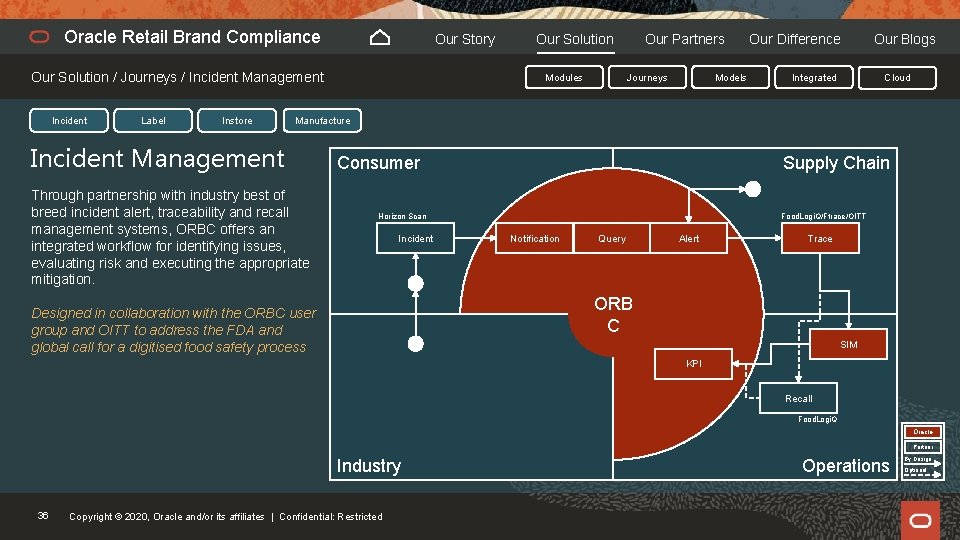This screenshot has width=960, height=540.
Task: Click the Operations quadrant label
Action: click(x=846, y=466)
